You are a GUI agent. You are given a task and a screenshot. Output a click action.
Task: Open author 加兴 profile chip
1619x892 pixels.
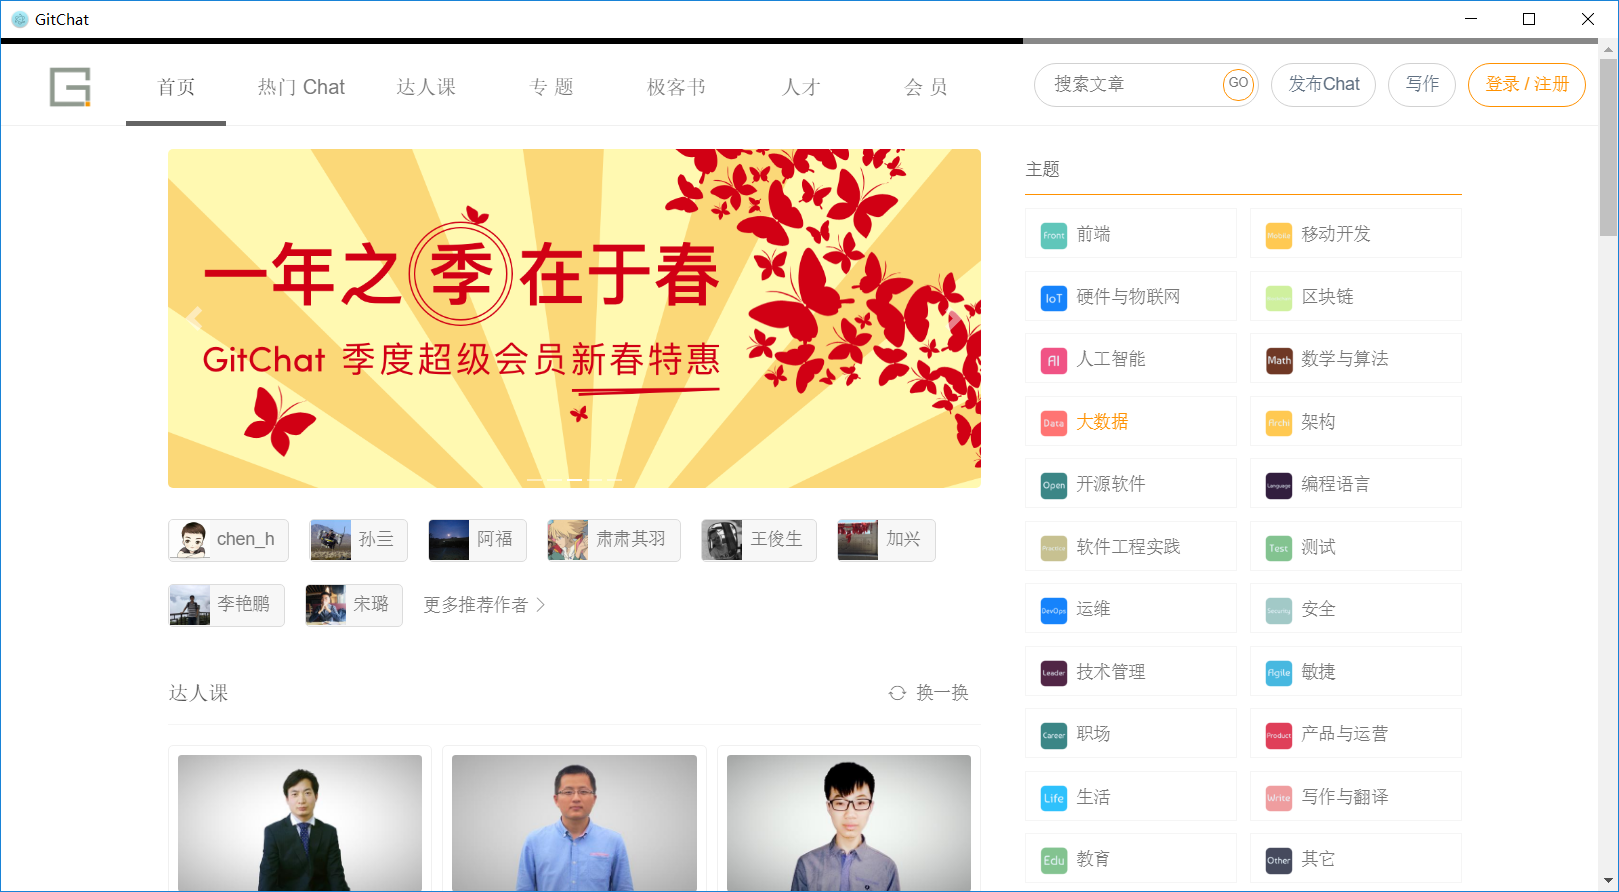point(886,540)
